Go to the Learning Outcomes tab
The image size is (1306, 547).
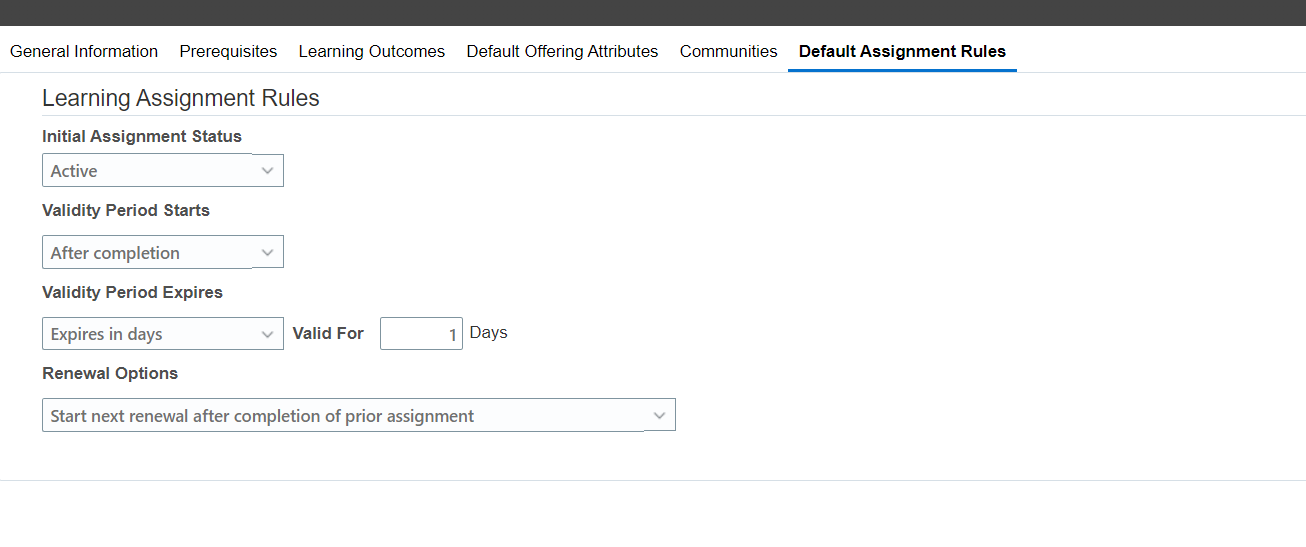372,51
